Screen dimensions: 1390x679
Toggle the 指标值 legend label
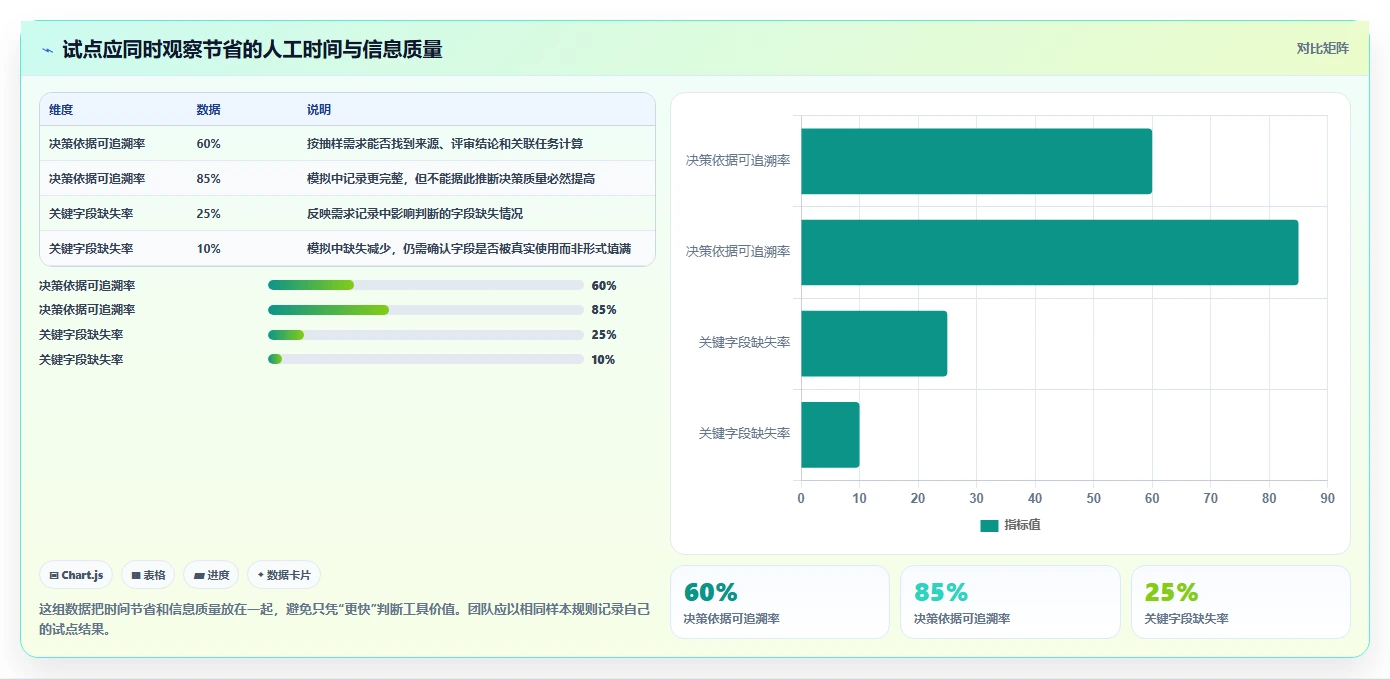[x=1022, y=526]
